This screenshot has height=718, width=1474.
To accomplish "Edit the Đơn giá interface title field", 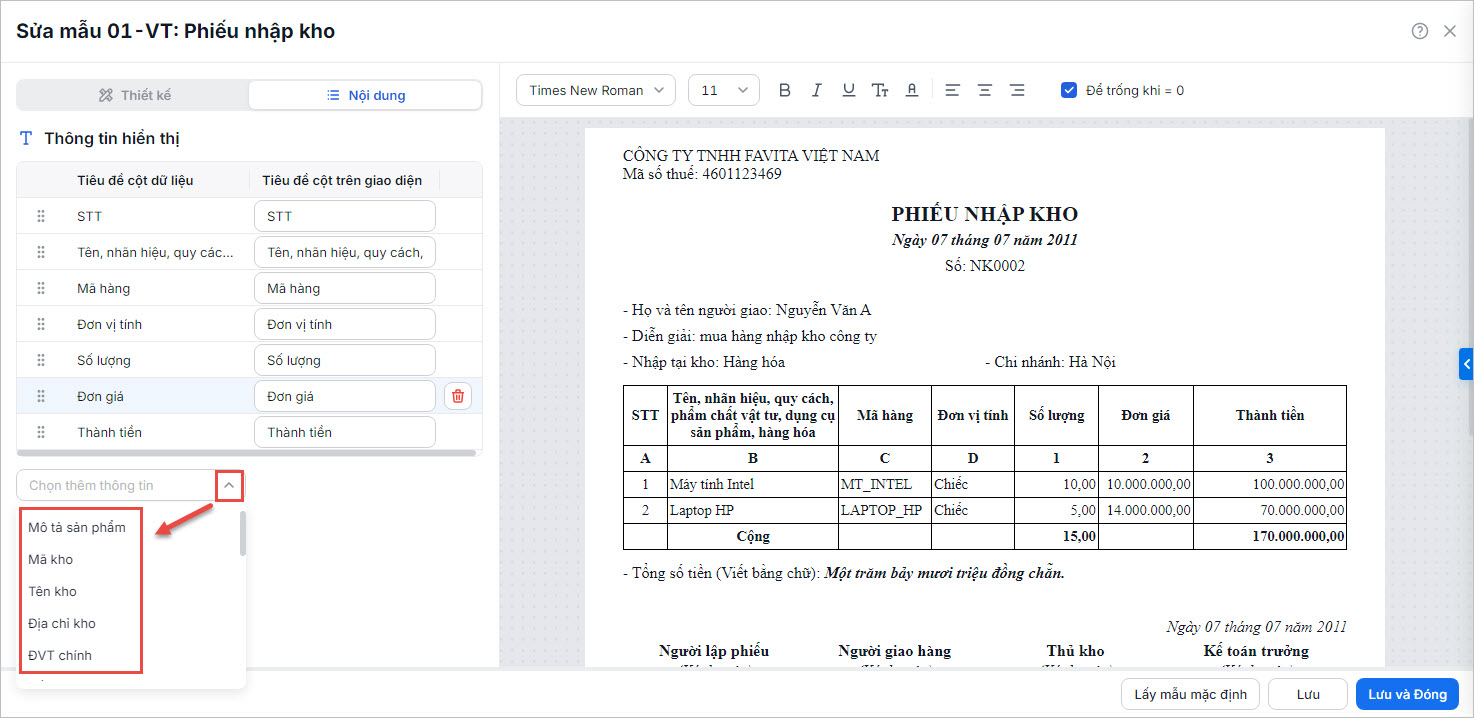I will tap(345, 396).
